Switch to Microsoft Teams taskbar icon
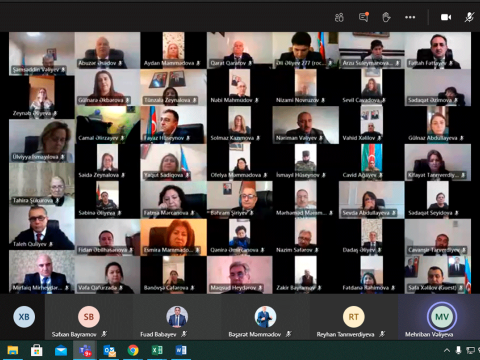The image size is (480, 360). [85, 351]
